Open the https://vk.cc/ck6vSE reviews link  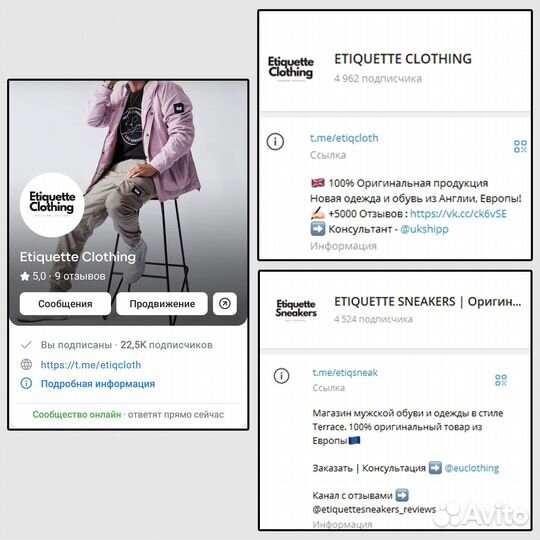point(458,214)
